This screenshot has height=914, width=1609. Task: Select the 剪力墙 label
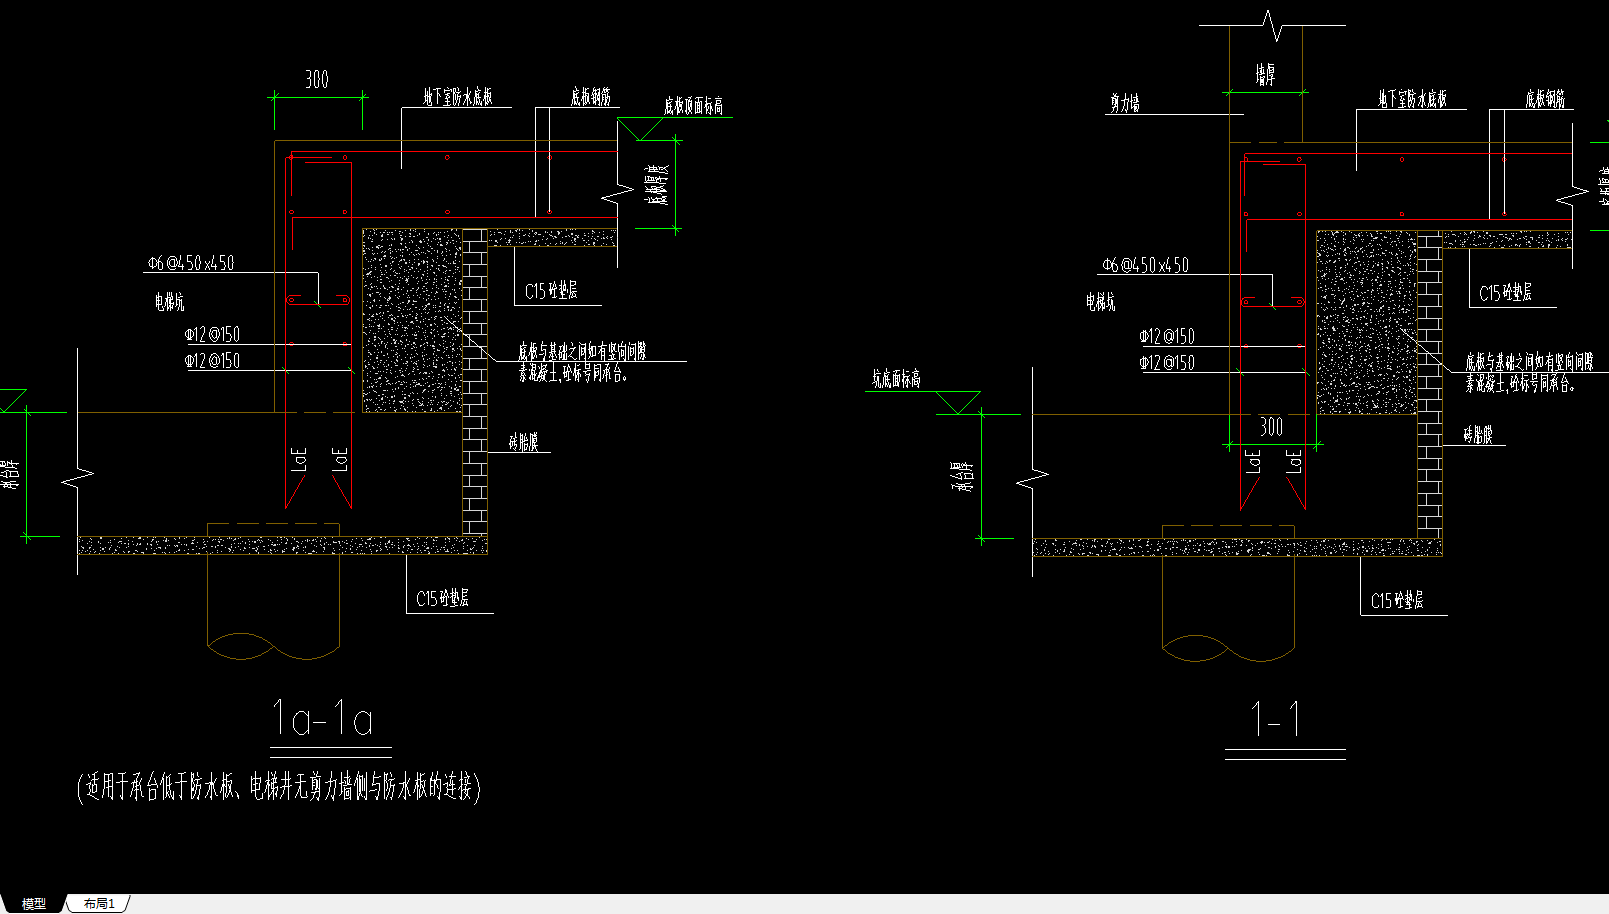pyautogui.click(x=1125, y=103)
